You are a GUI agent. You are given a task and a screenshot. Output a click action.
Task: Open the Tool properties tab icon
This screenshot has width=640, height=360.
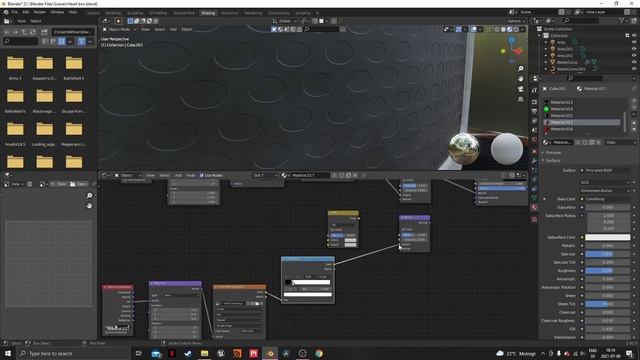click(x=534, y=90)
